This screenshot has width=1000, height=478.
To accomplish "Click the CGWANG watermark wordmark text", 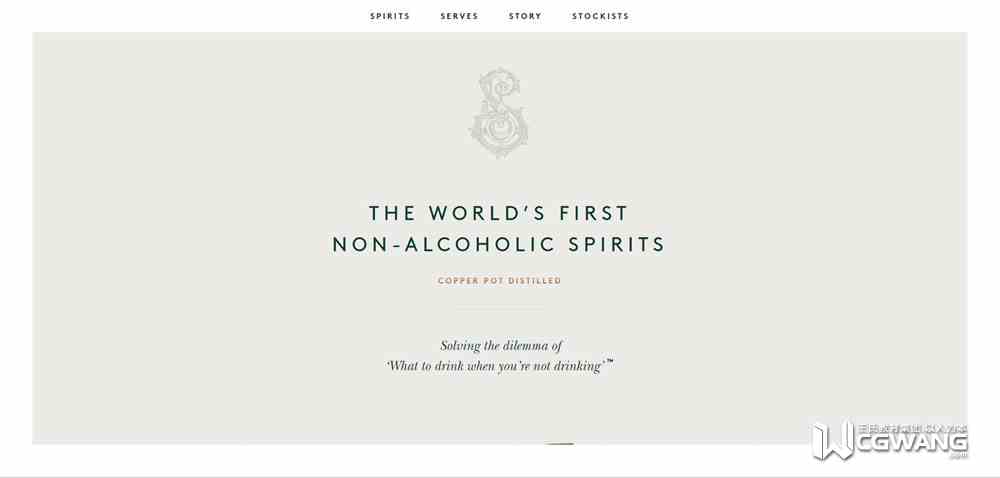I will 911,442.
